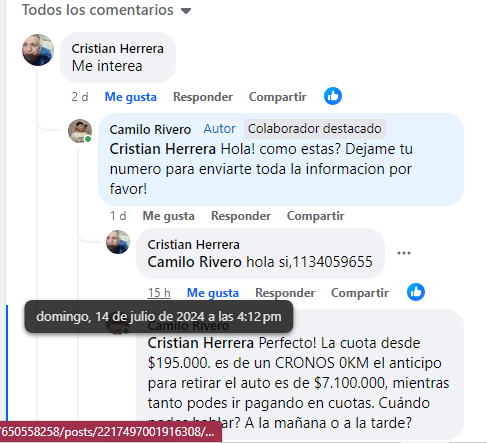The height and width of the screenshot is (443, 487).
Task: Open Cristian Herrera's avatar on the nested reply
Action: [x=118, y=242]
